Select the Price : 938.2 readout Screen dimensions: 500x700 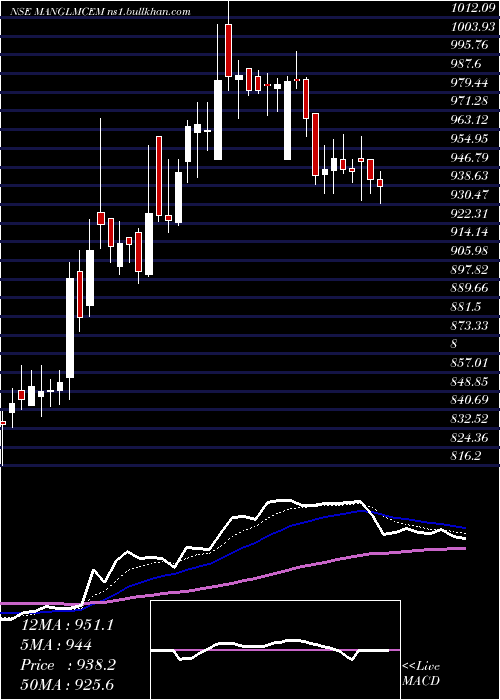pos(68,665)
